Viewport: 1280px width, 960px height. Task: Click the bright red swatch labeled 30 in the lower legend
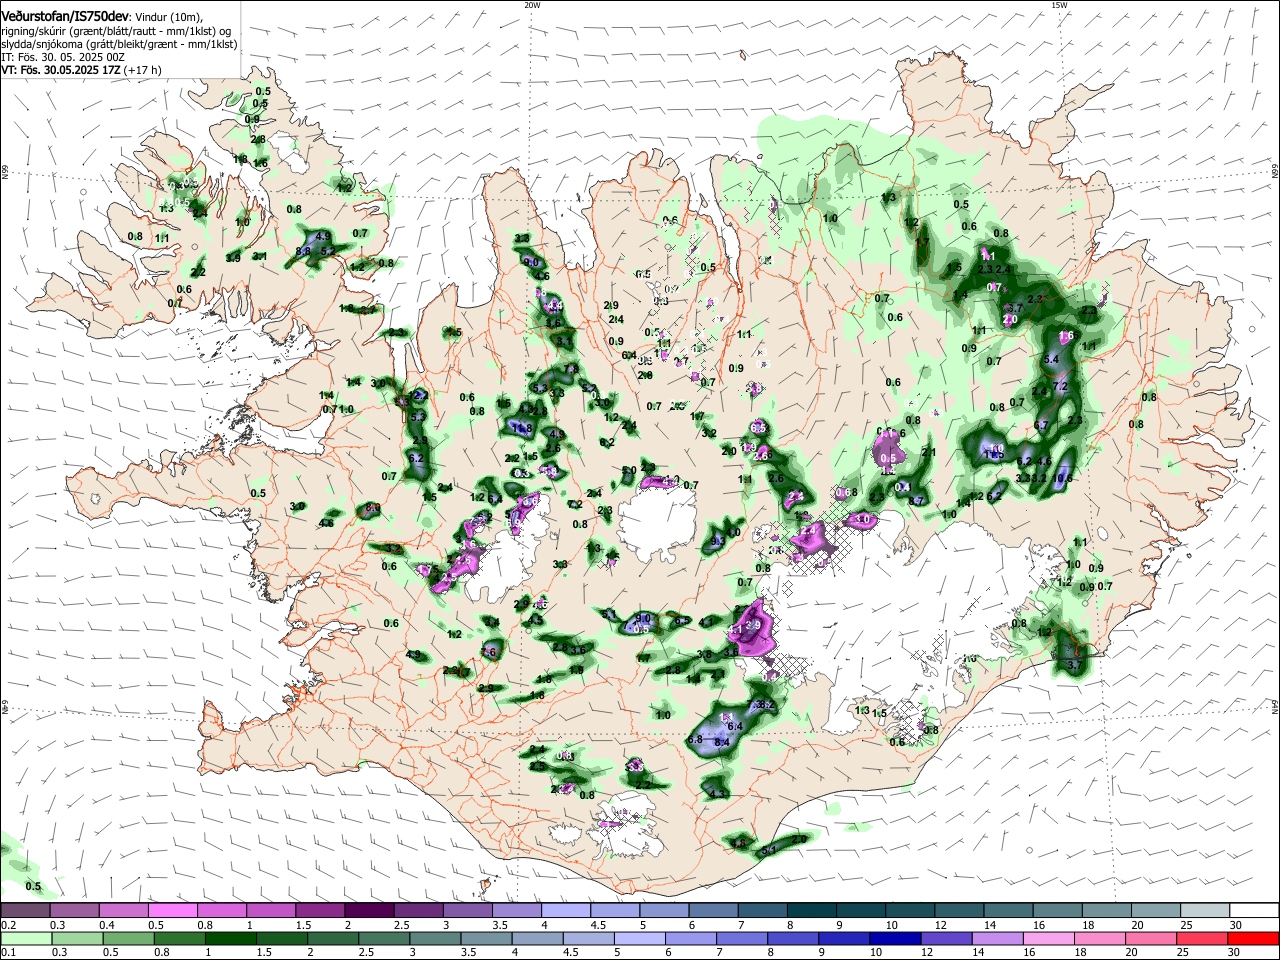tap(1254, 938)
